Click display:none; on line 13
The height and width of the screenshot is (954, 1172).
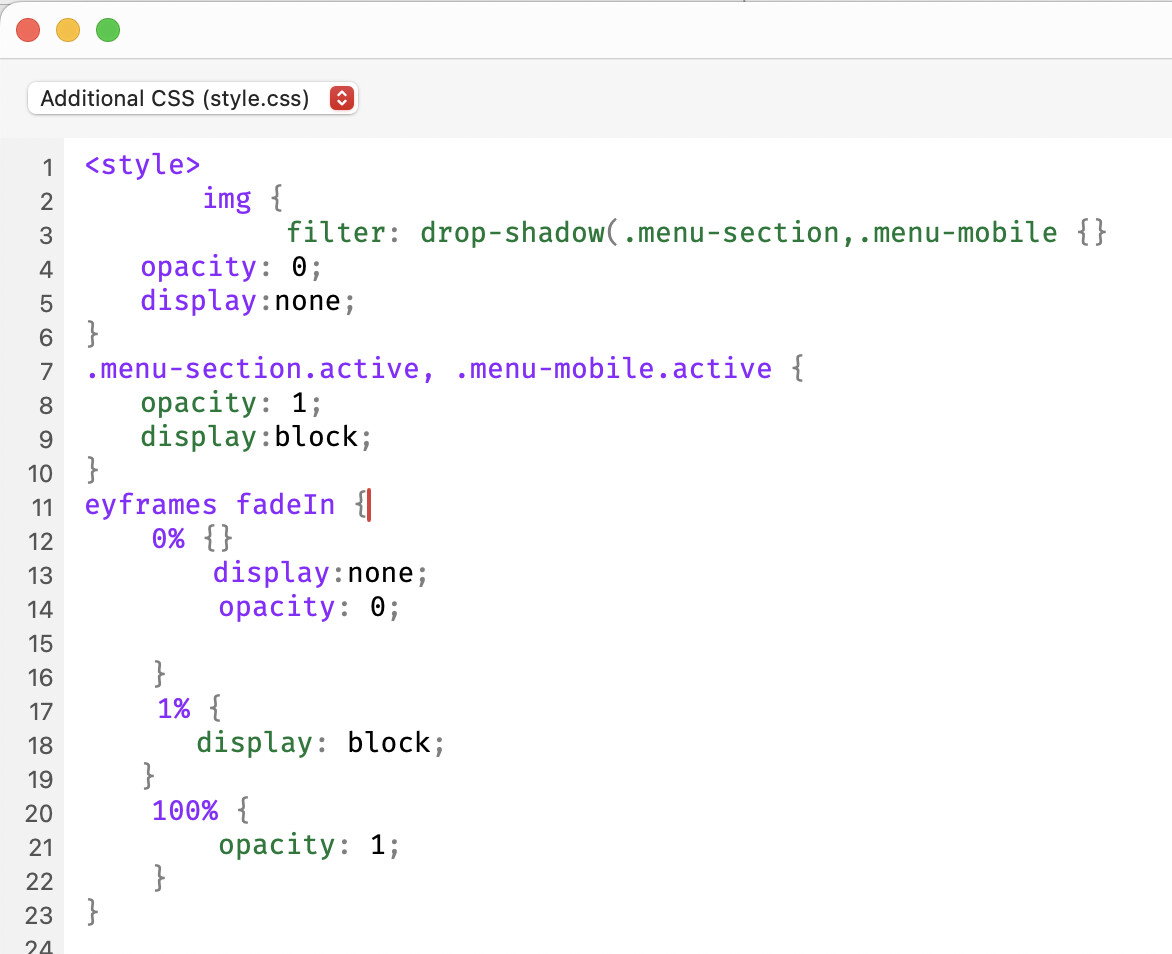(x=320, y=573)
